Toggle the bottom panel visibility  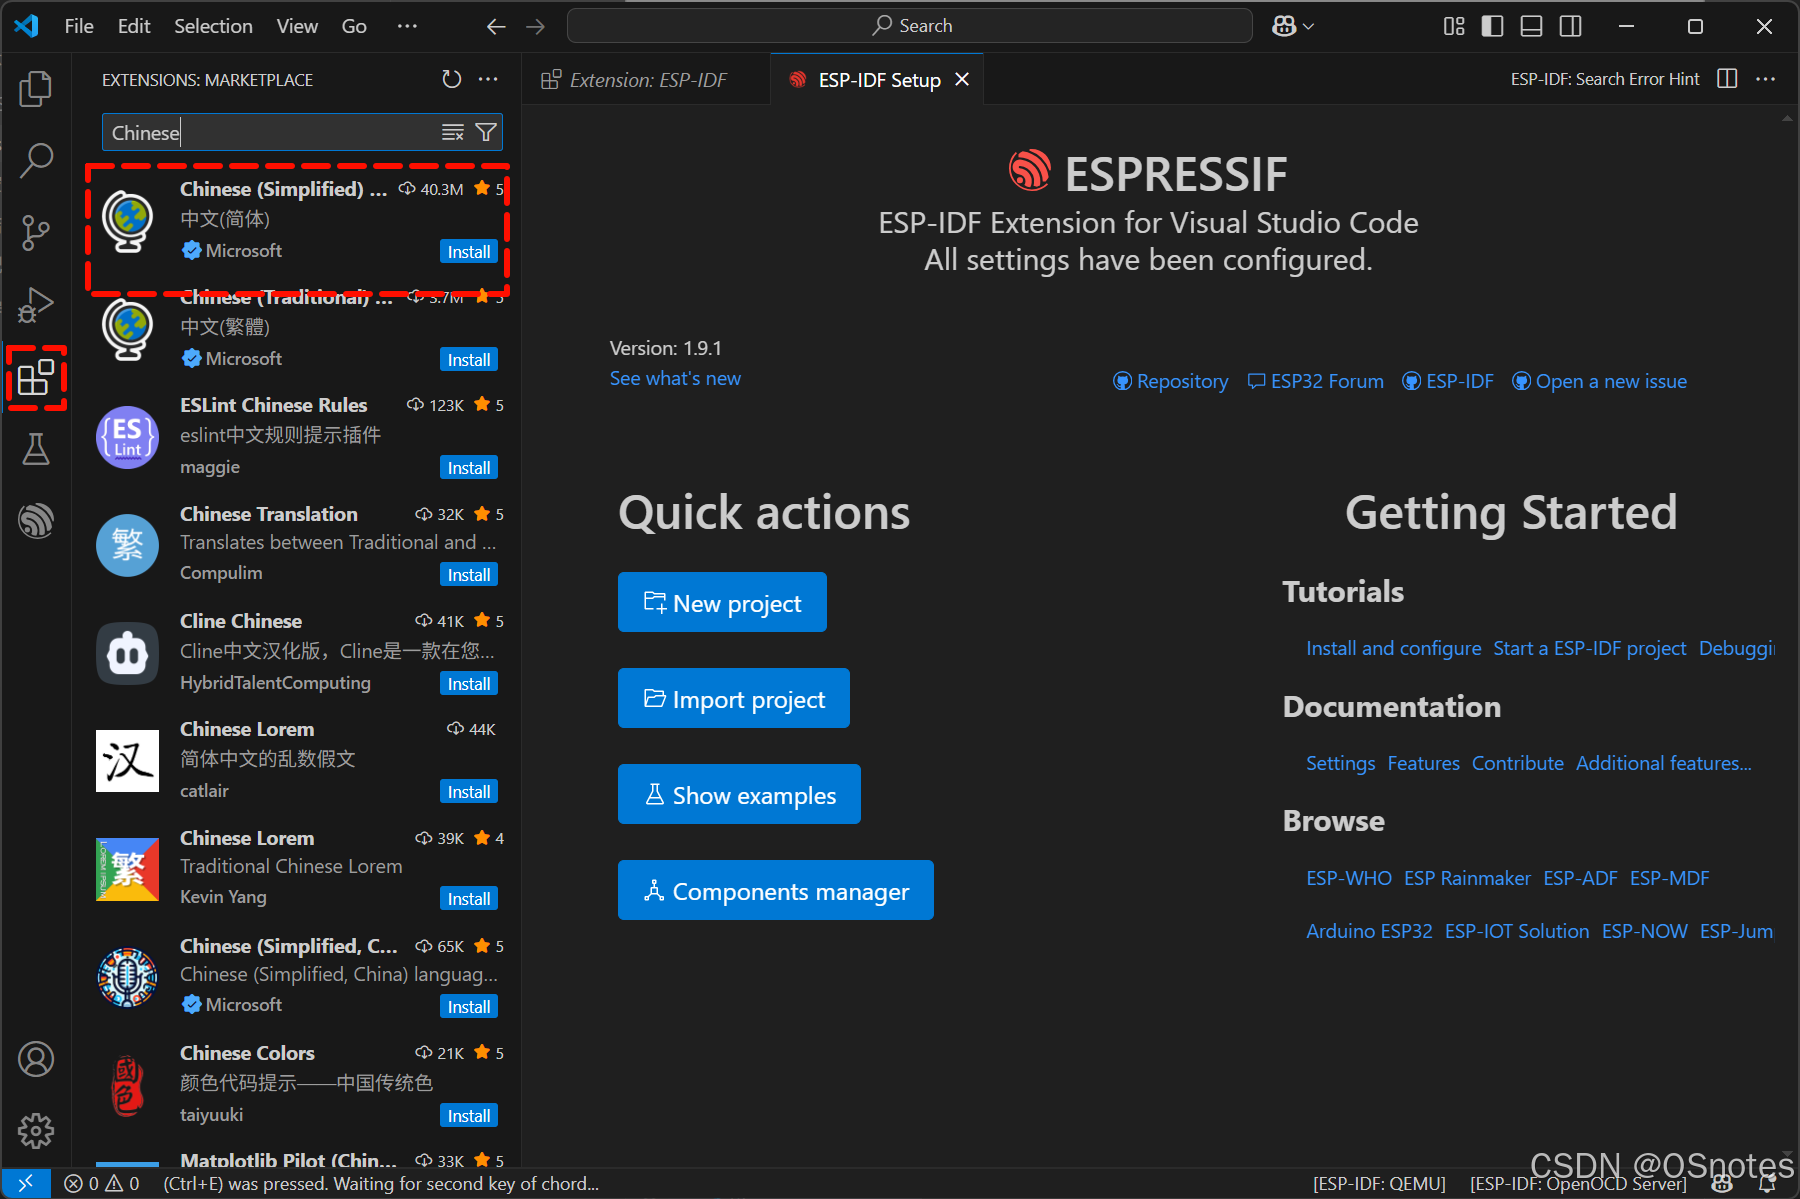(x=1531, y=26)
